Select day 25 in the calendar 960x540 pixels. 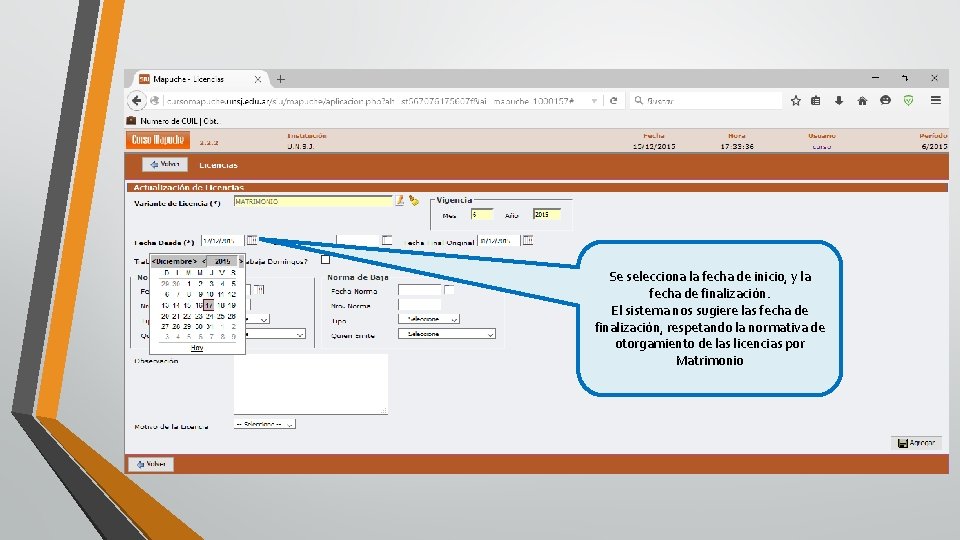click(221, 316)
